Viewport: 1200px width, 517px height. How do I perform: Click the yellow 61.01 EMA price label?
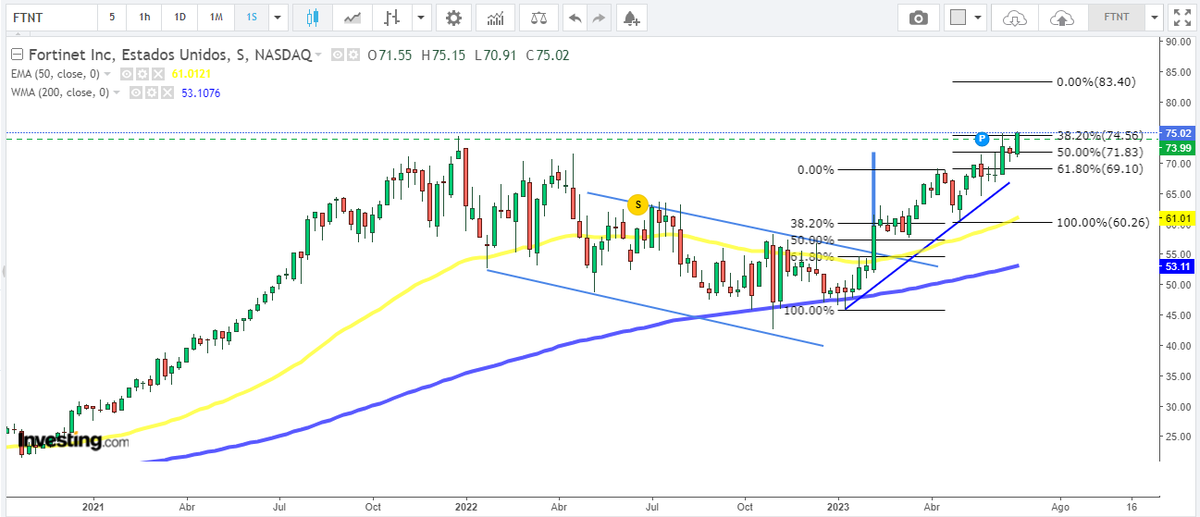pyautogui.click(x=1178, y=218)
